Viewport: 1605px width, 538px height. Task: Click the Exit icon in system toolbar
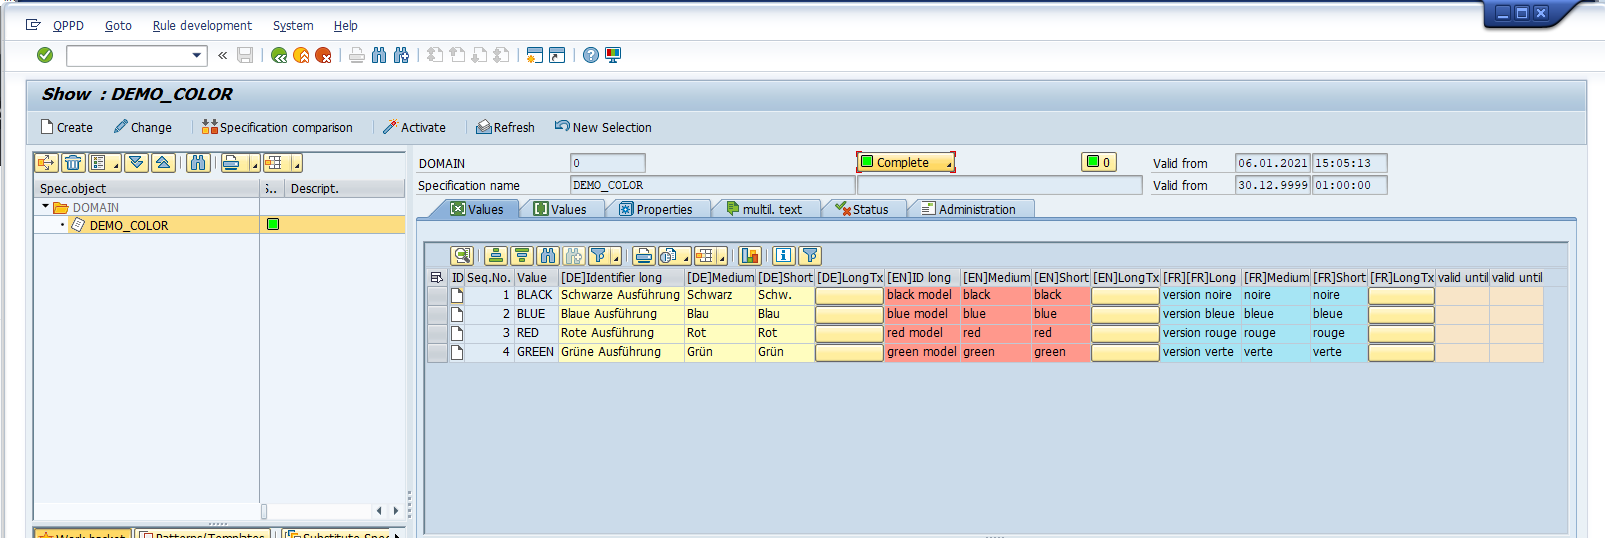(x=301, y=55)
